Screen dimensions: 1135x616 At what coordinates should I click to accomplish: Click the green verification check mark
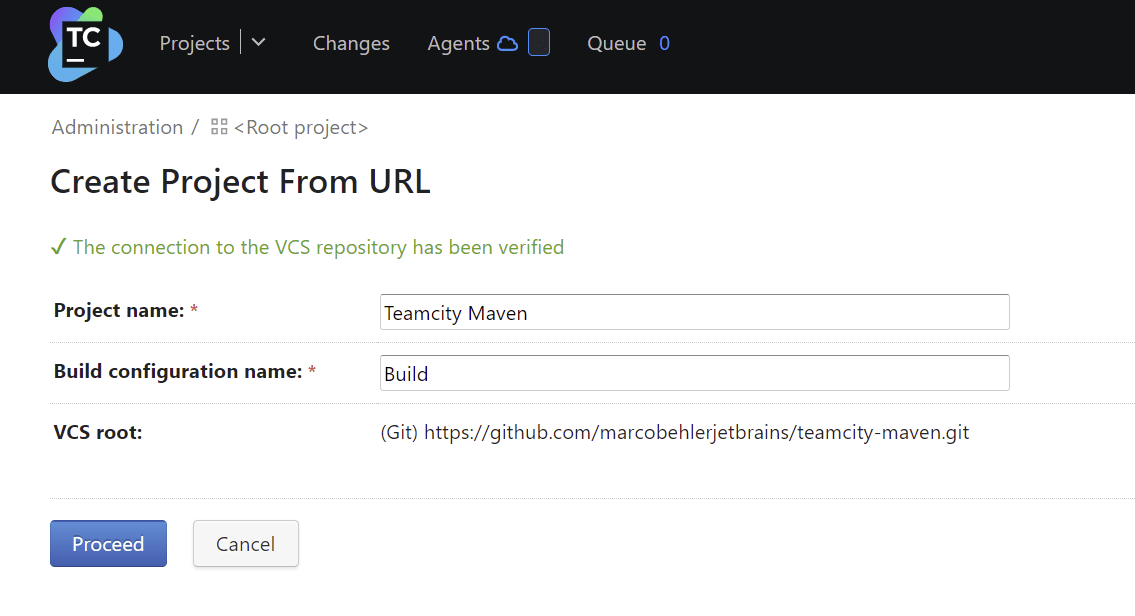(59, 247)
